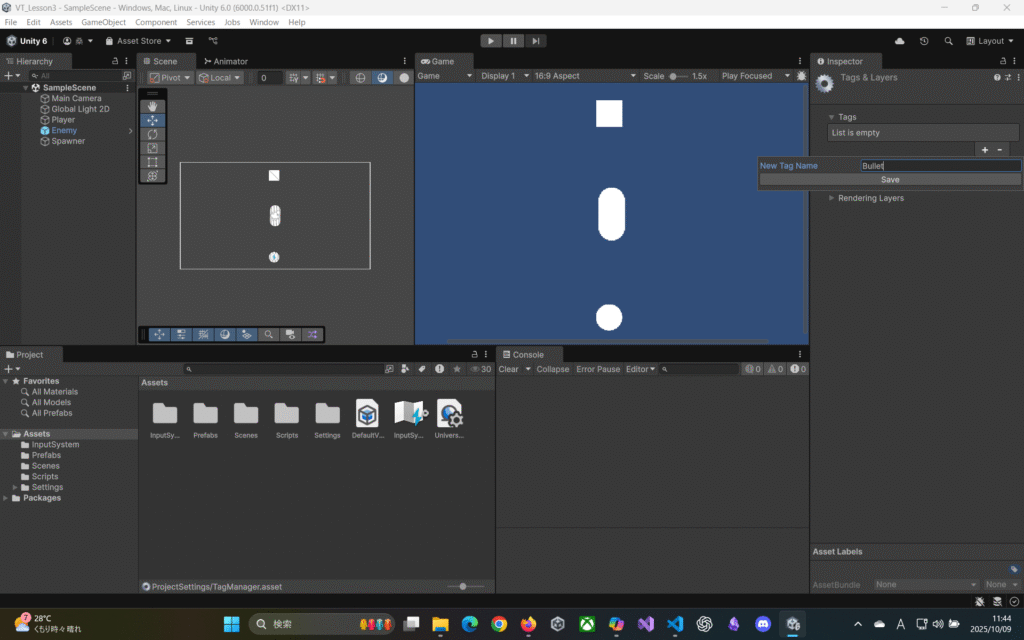Click the plus button to add tag
Image resolution: width=1024 pixels, height=640 pixels.
tap(984, 149)
